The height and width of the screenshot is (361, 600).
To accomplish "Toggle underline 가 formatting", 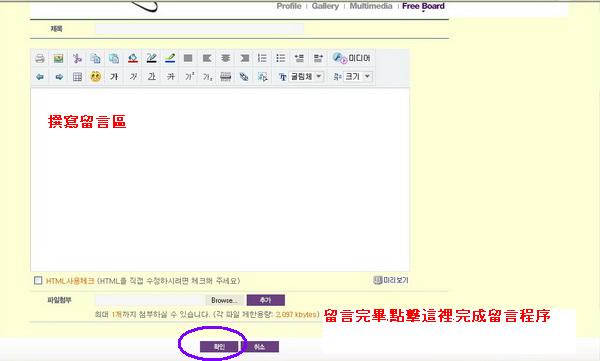I will point(152,77).
